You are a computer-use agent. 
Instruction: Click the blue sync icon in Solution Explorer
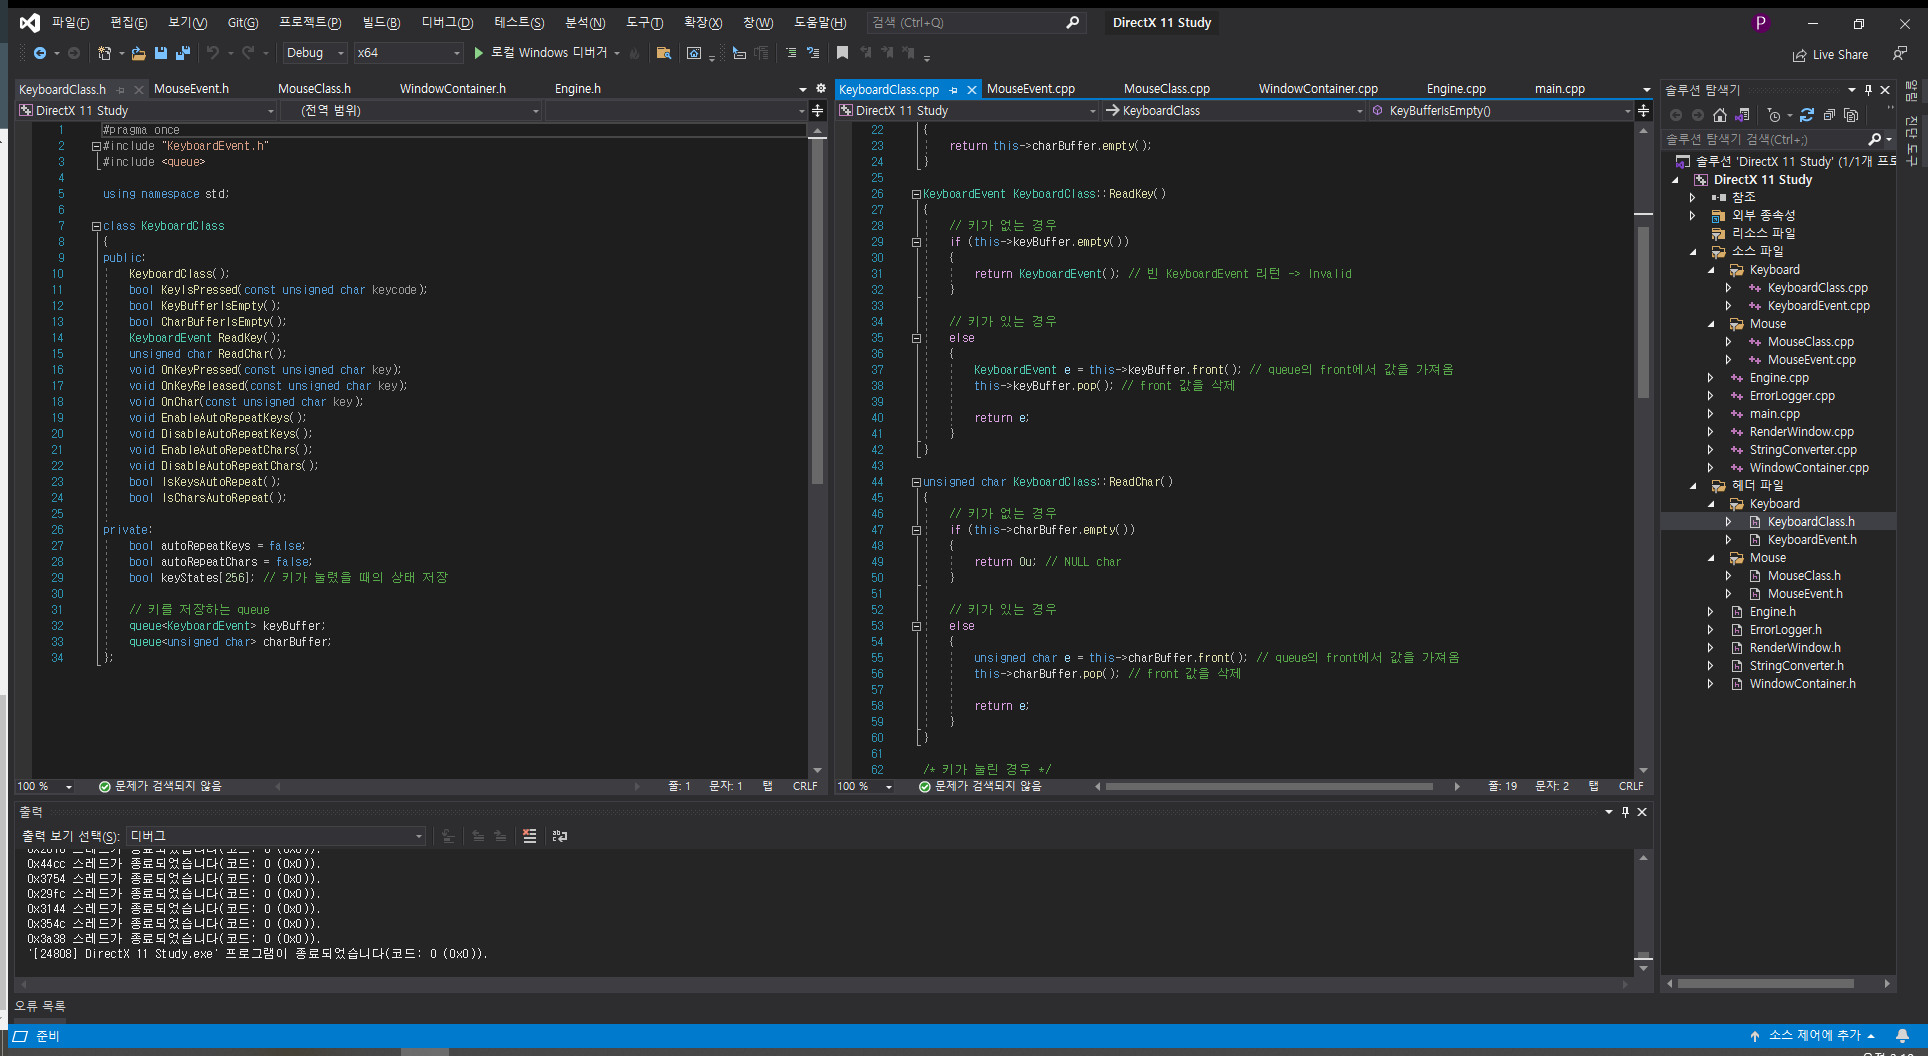click(1807, 115)
